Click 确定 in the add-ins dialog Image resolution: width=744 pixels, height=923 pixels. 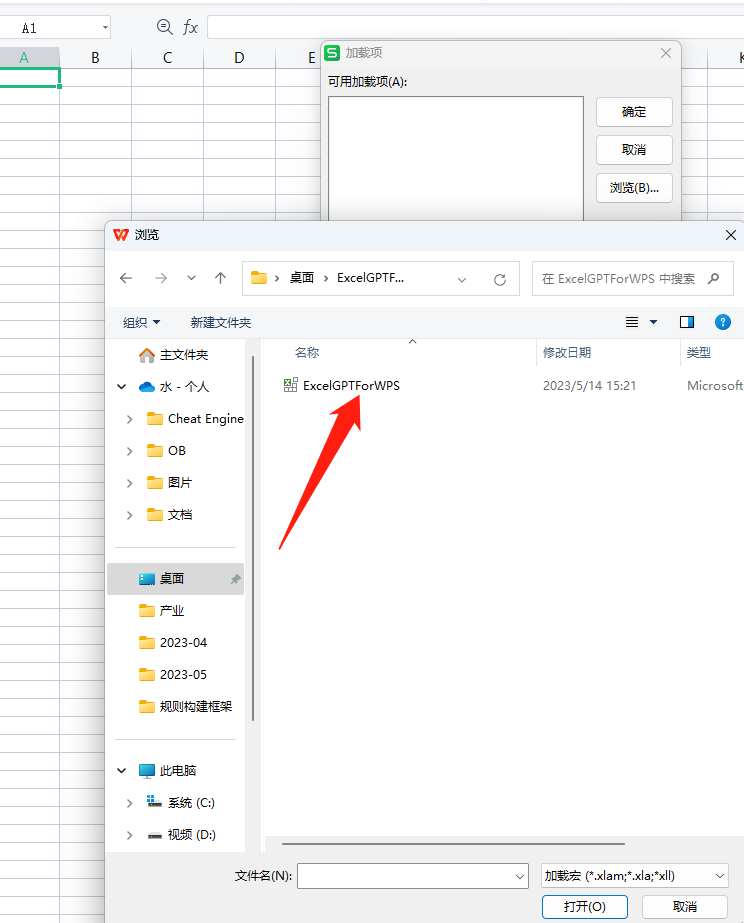tap(634, 112)
